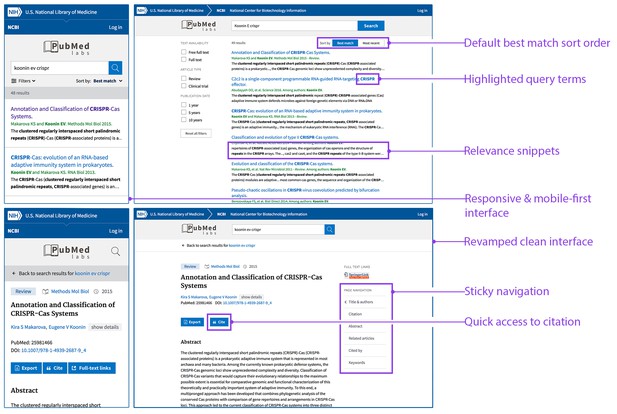Click the back arrow before 'Back to search results' in mobile article
617x414 pixels.
point(14,273)
